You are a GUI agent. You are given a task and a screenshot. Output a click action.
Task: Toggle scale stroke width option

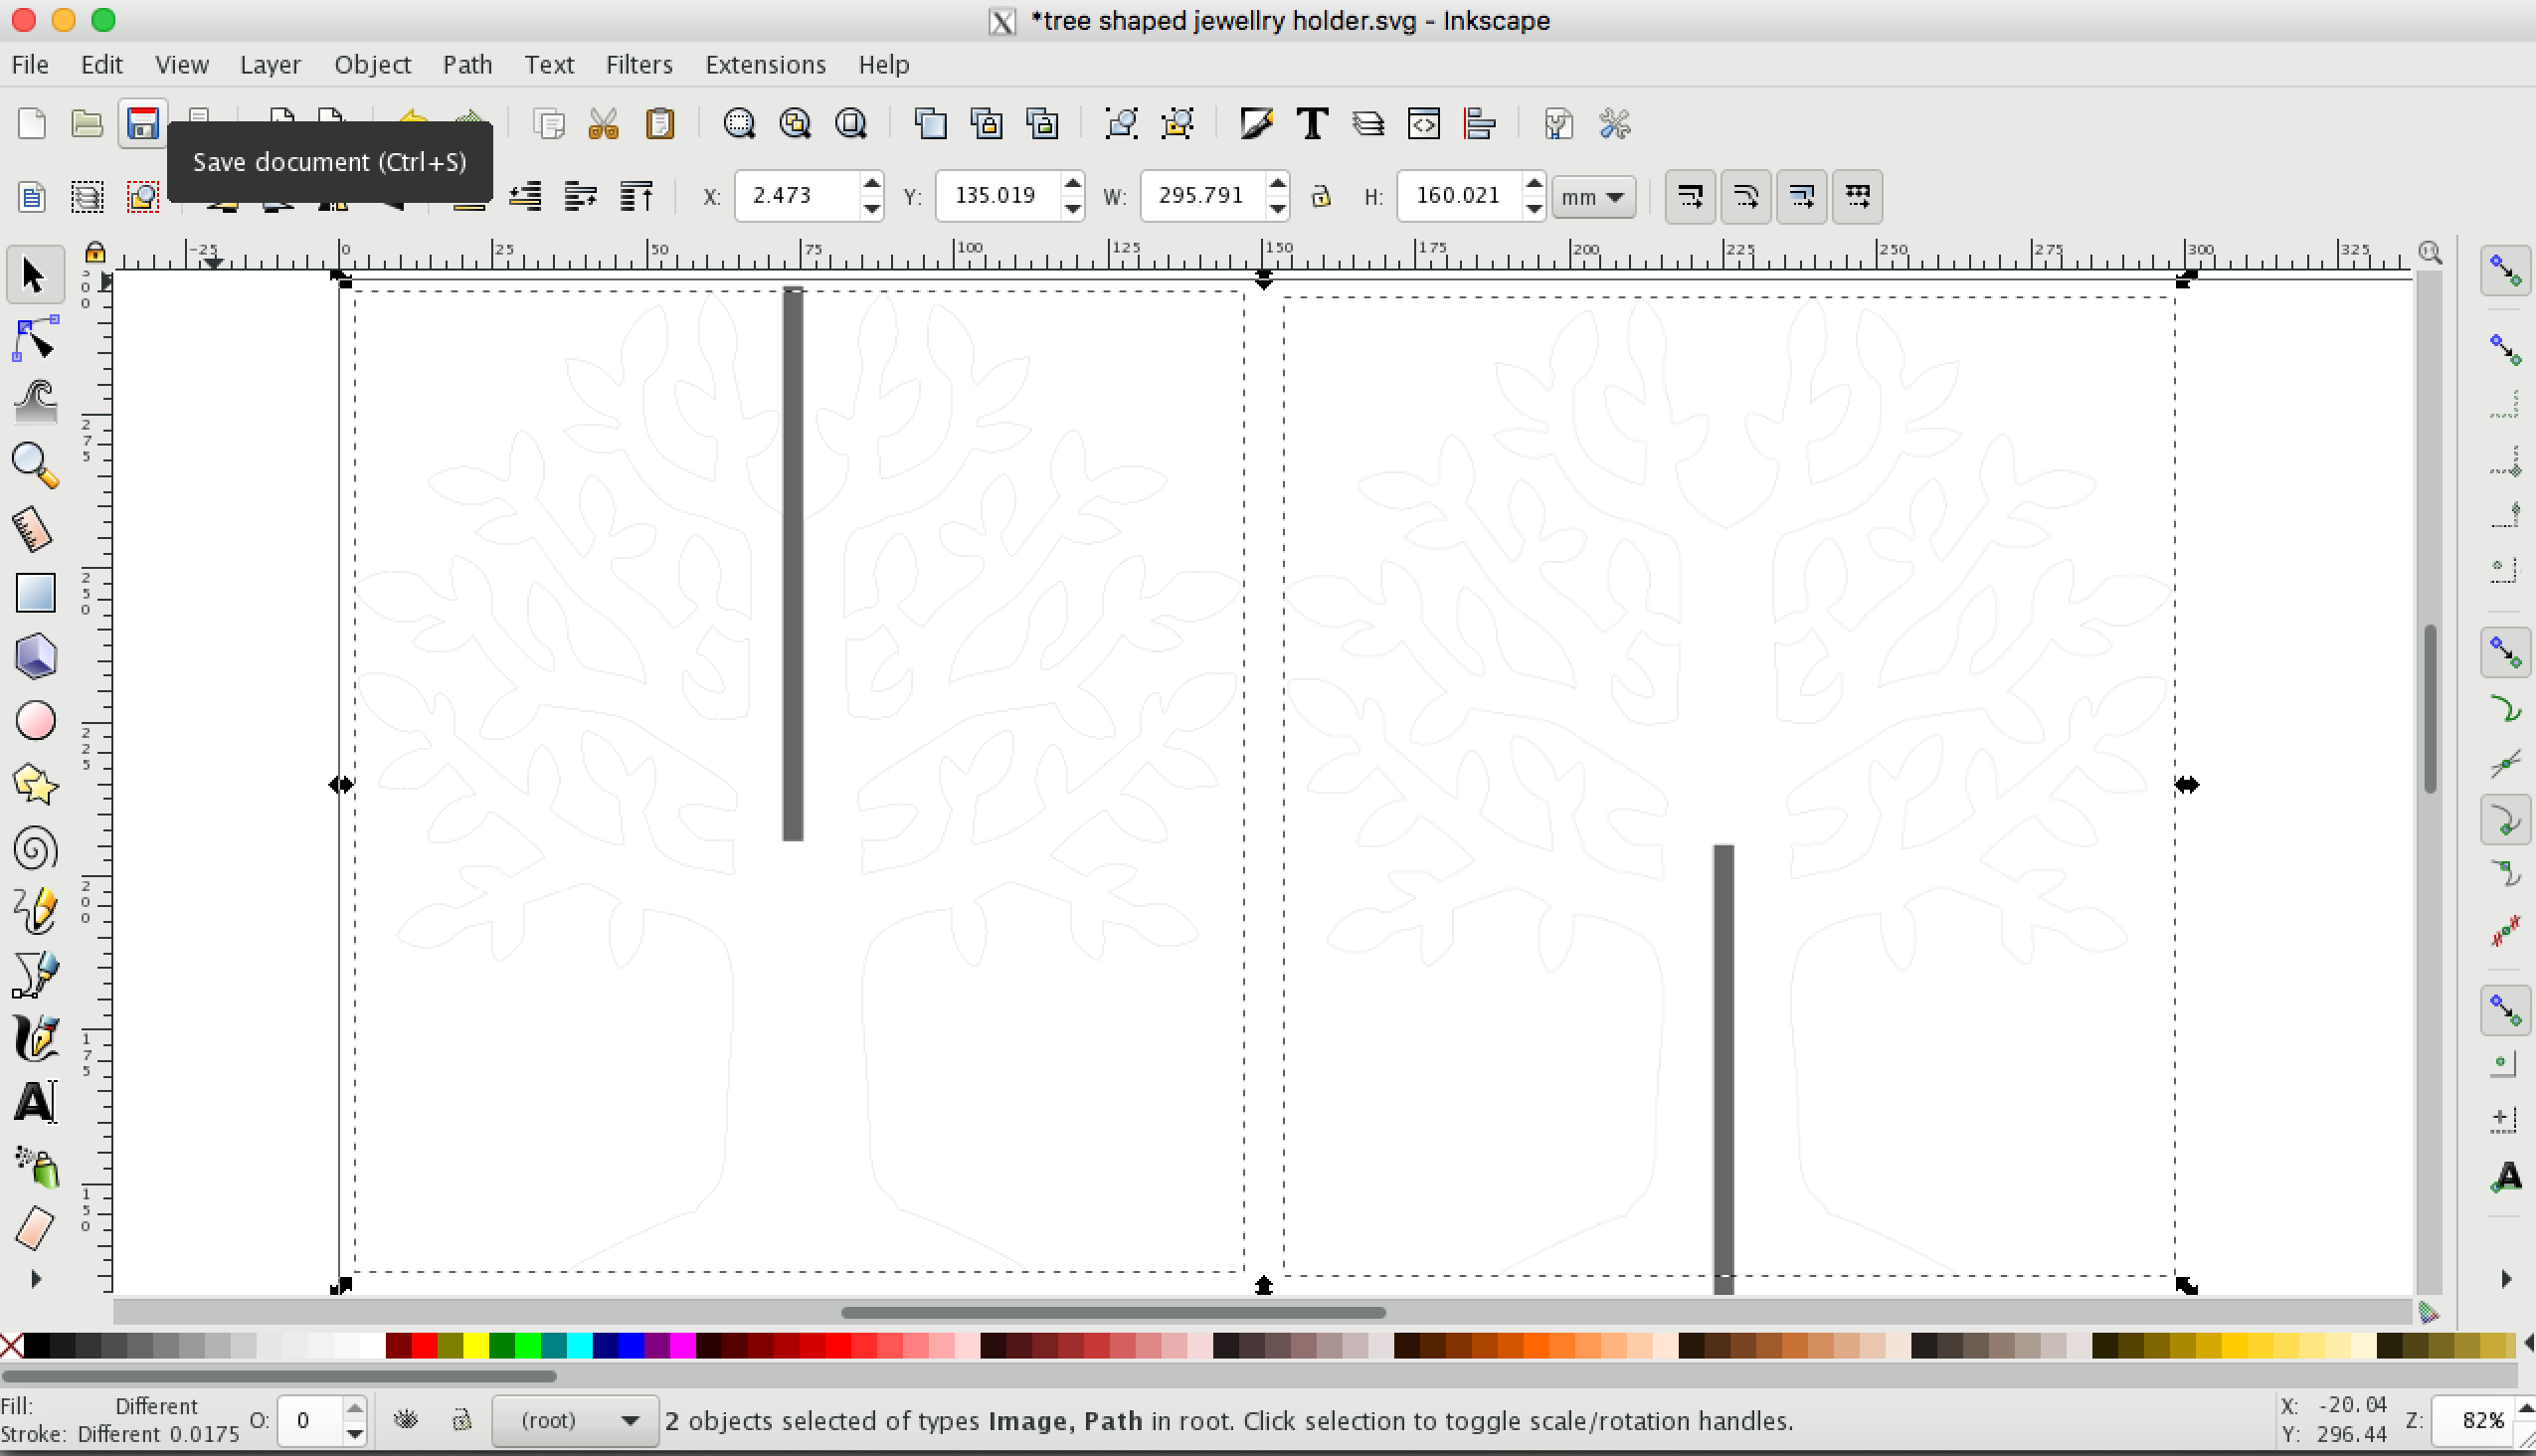tap(1690, 196)
